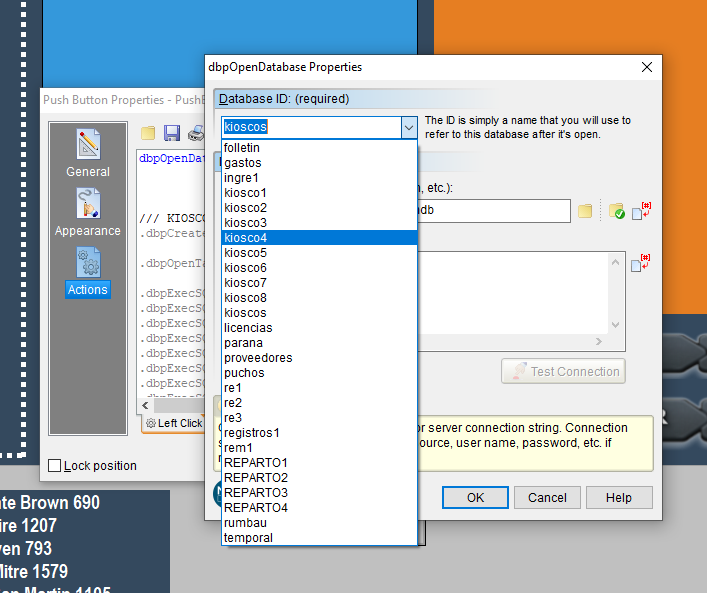Click the open folder icon in script toolbar
Image resolution: width=707 pixels, height=593 pixels.
coord(148,133)
